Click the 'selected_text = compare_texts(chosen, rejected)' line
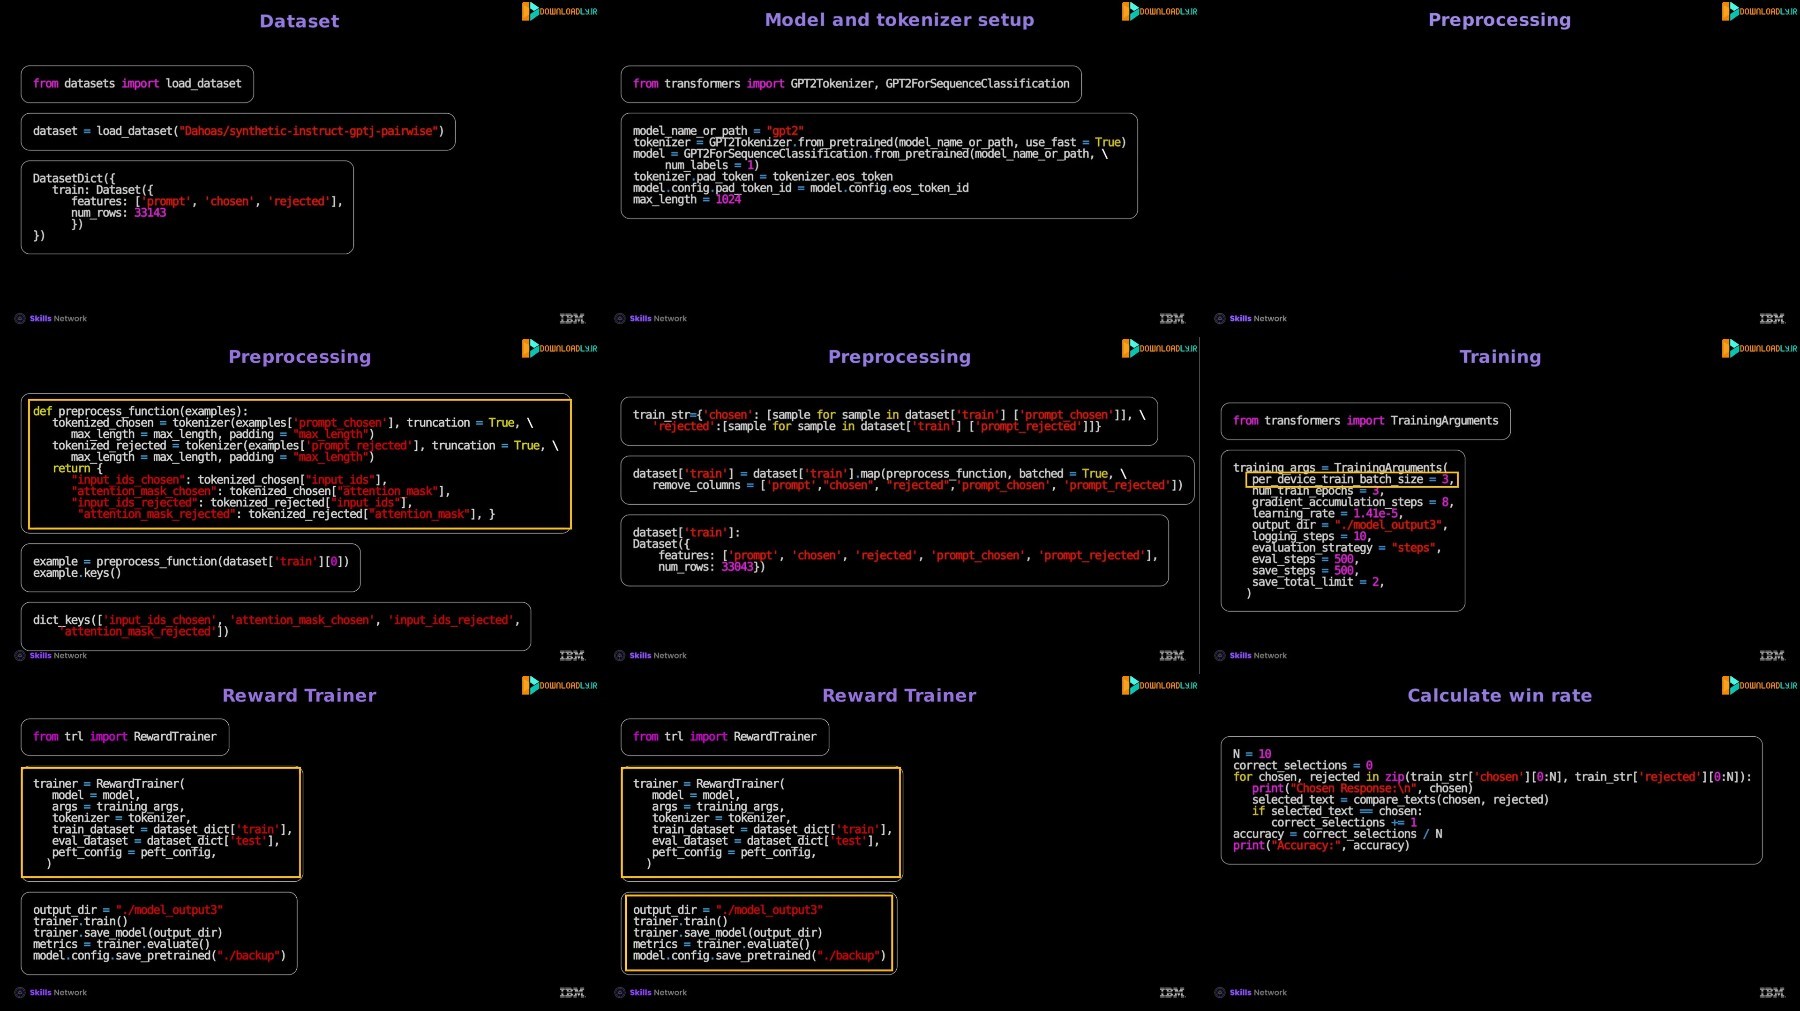This screenshot has height=1011, width=1800. click(x=1400, y=800)
